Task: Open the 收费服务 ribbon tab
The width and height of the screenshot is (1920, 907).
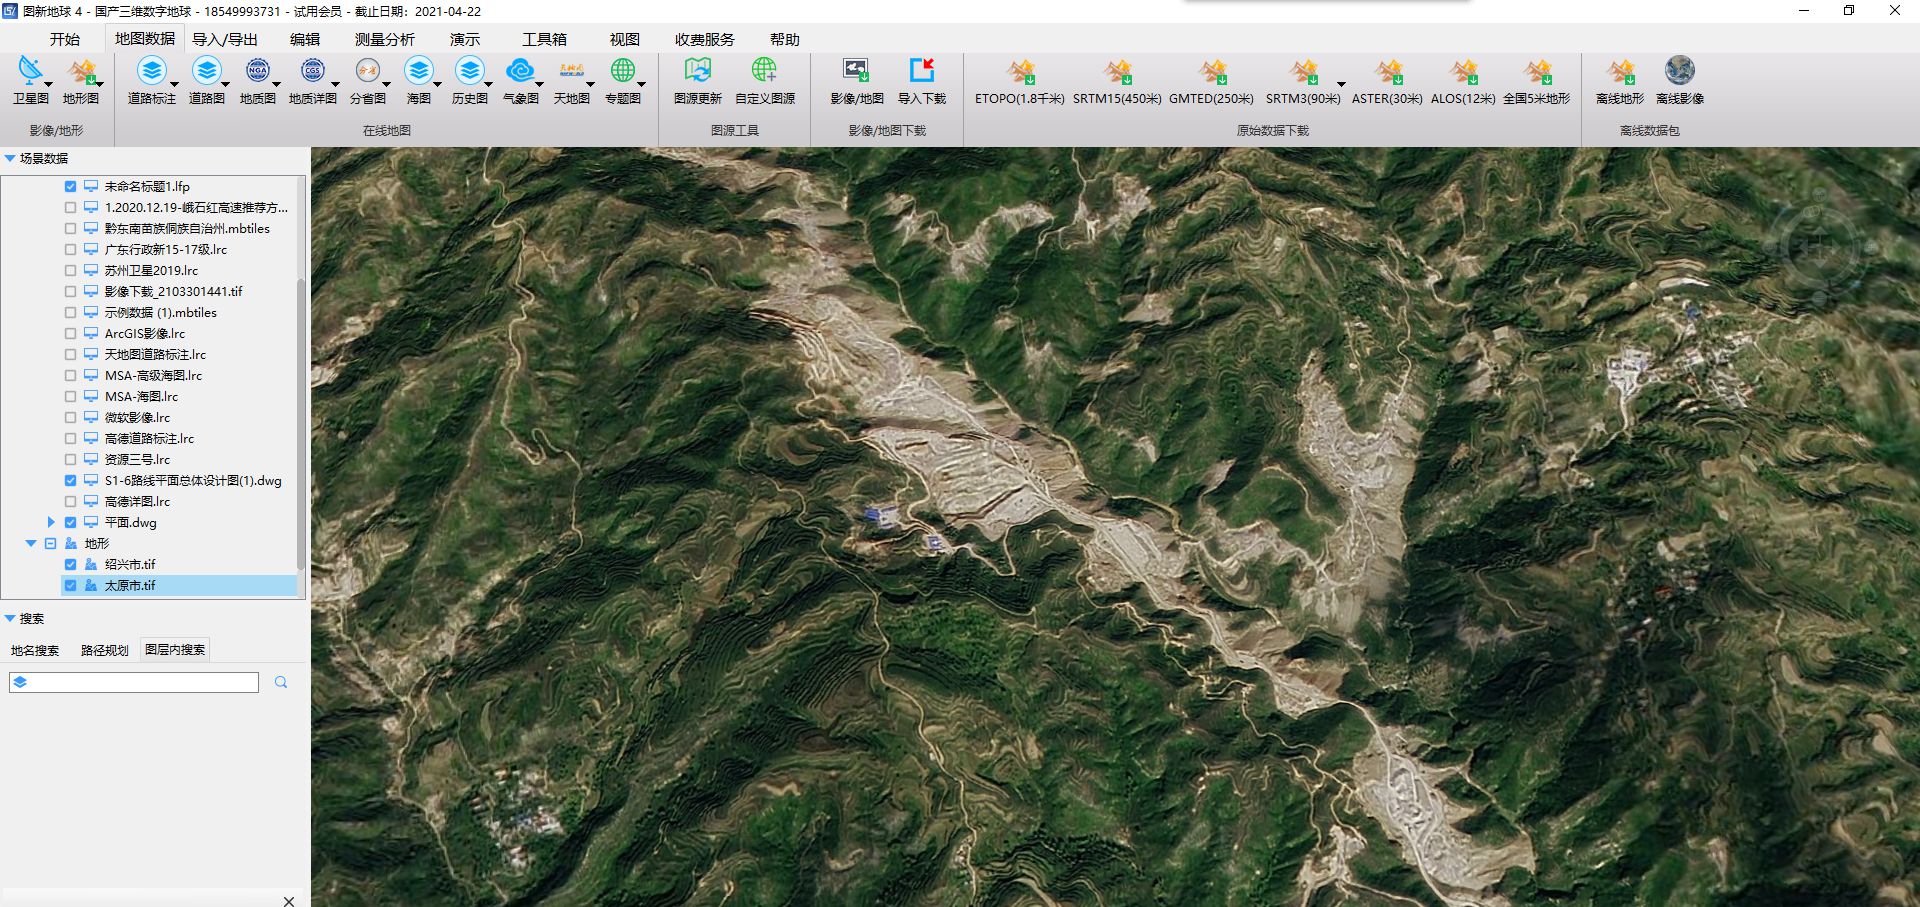Action: tap(705, 39)
